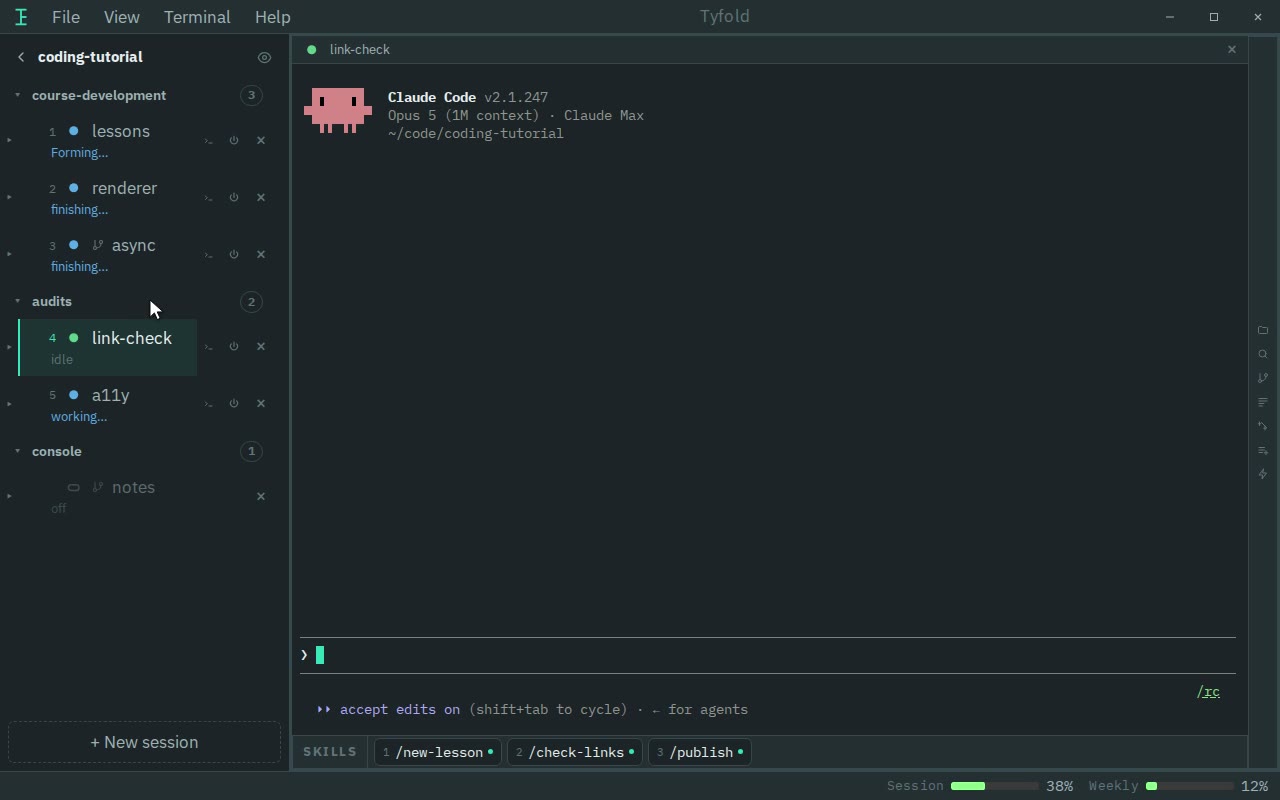This screenshot has width=1280, height=800.
Task: Click the Weekly usage progress bar
Action: (x=1190, y=786)
